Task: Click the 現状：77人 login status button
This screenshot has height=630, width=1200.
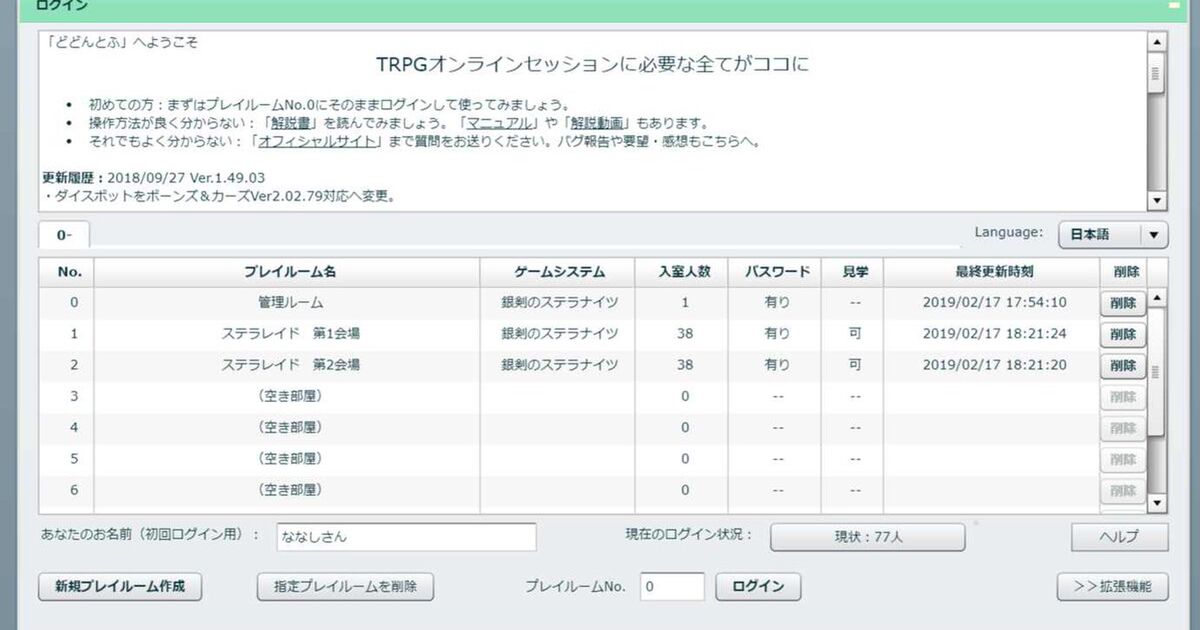Action: click(x=868, y=537)
